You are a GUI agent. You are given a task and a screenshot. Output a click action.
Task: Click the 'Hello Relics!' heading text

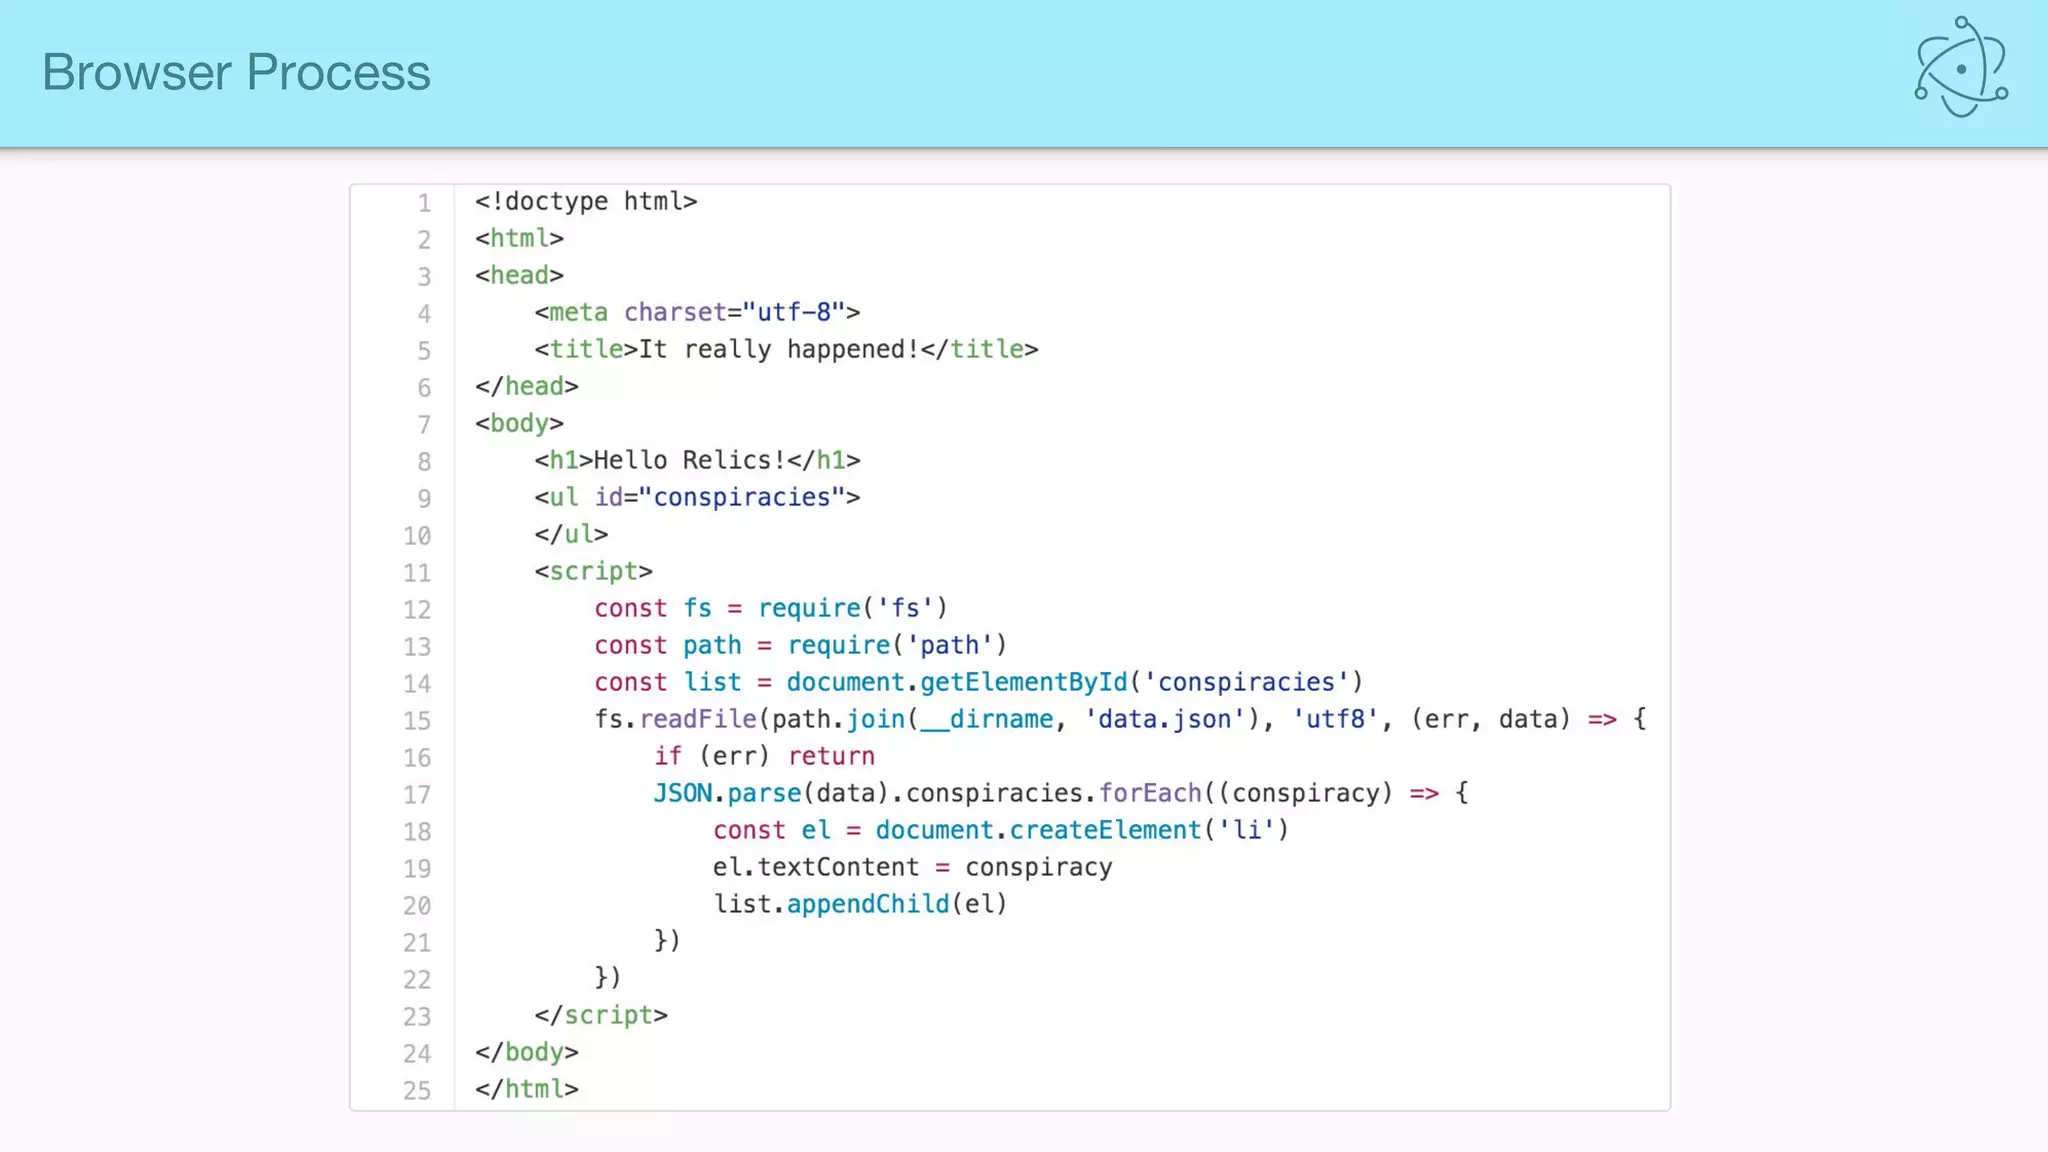click(x=689, y=460)
